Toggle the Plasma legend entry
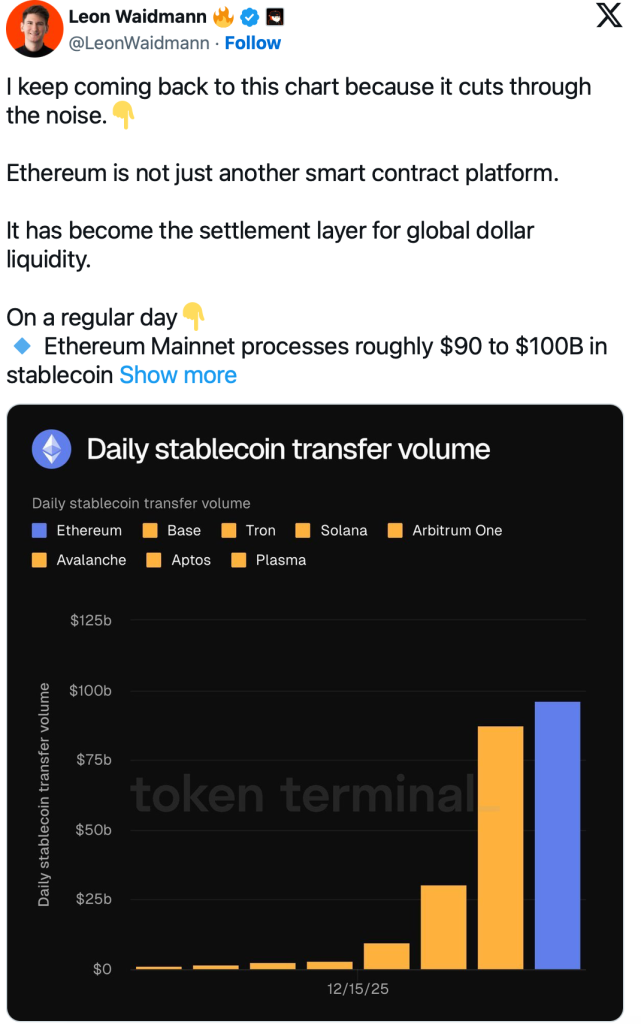This screenshot has height=1024, width=641. point(269,560)
